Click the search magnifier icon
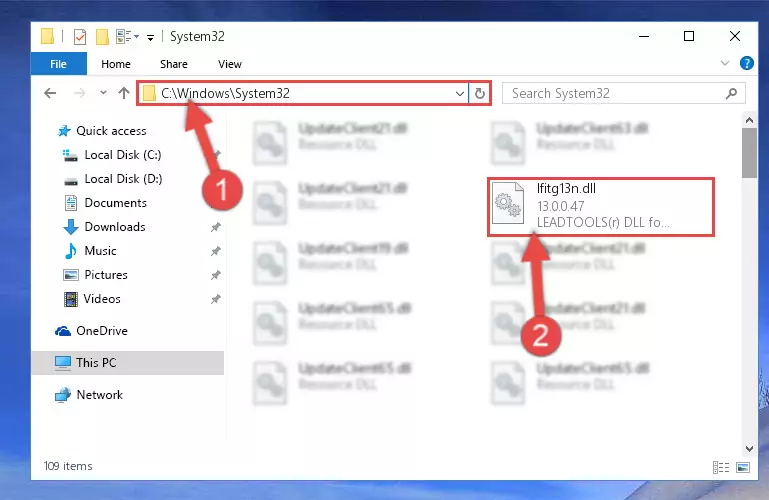The width and height of the screenshot is (769, 500). tap(731, 93)
